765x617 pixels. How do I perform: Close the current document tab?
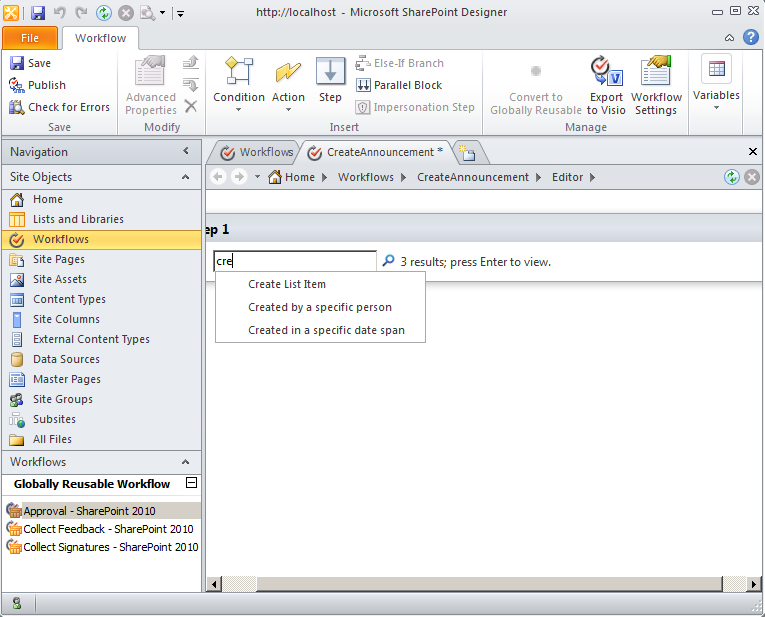(753, 152)
